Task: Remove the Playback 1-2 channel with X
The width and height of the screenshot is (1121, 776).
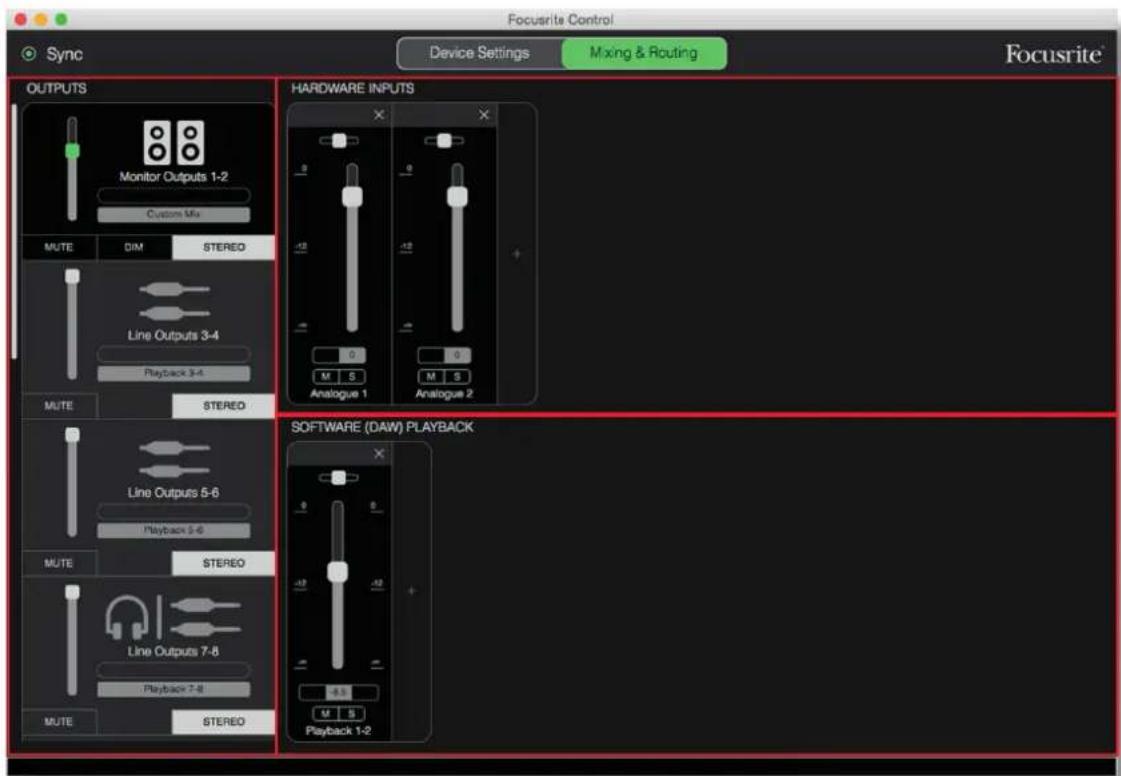Action: [x=379, y=453]
